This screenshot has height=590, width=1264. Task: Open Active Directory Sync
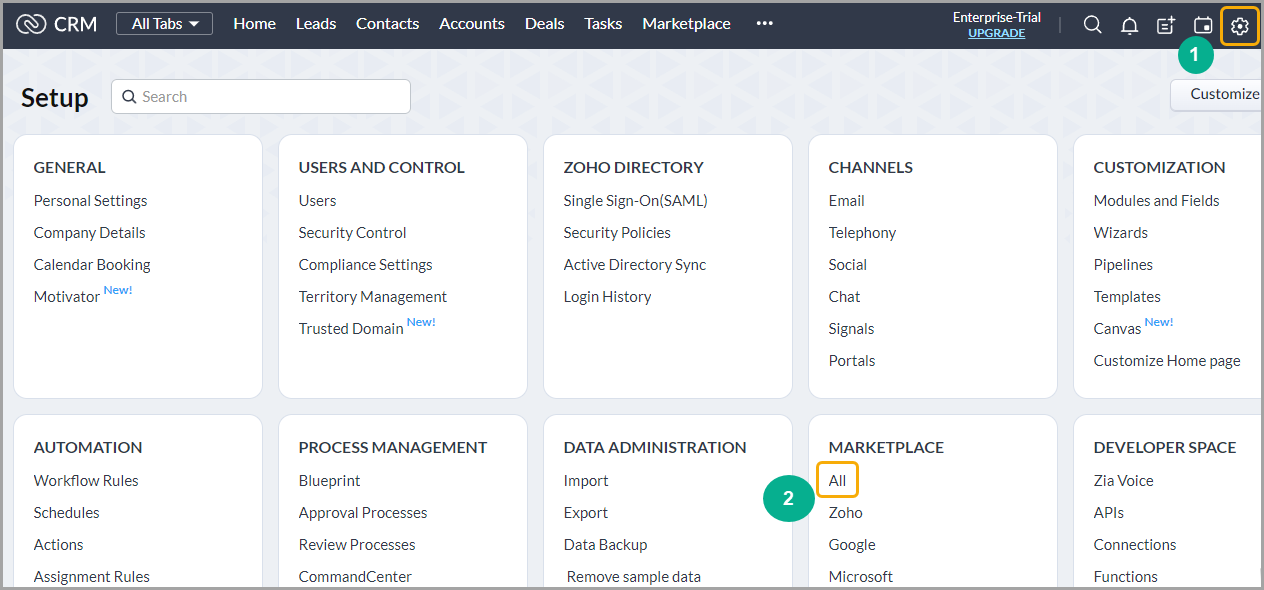[634, 265]
